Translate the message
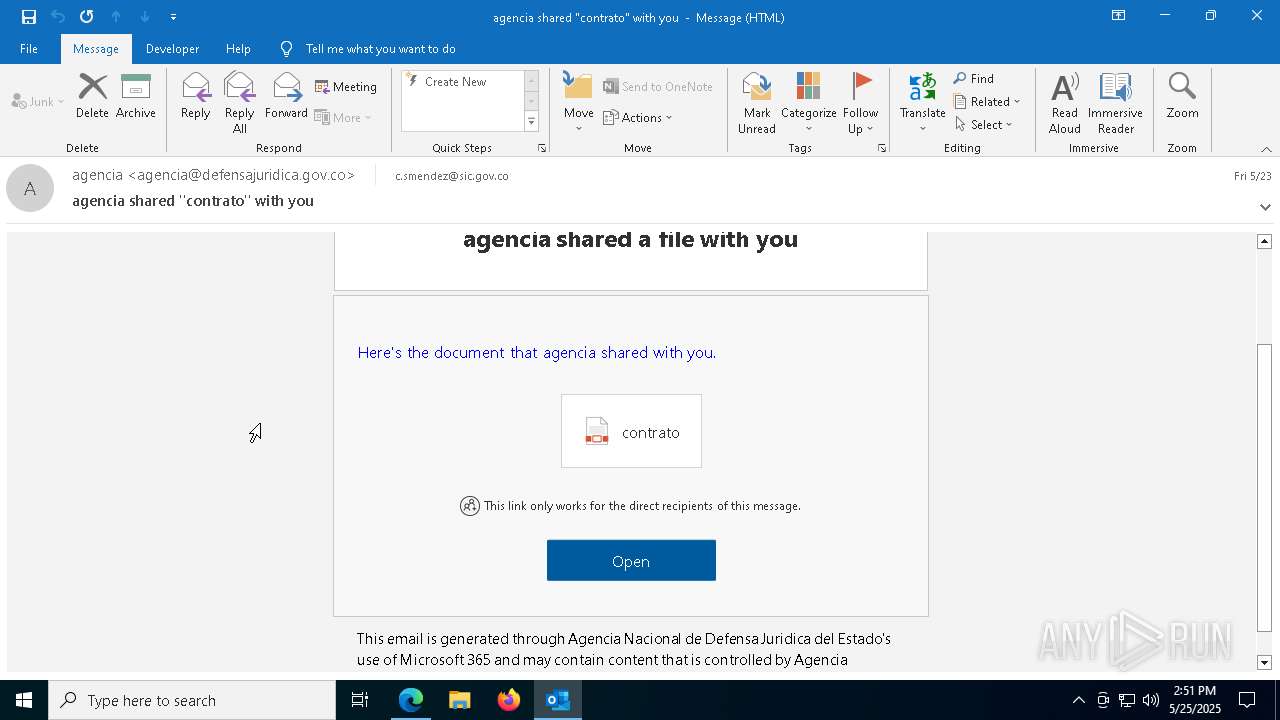This screenshot has height=720, width=1280. pyautogui.click(x=922, y=103)
